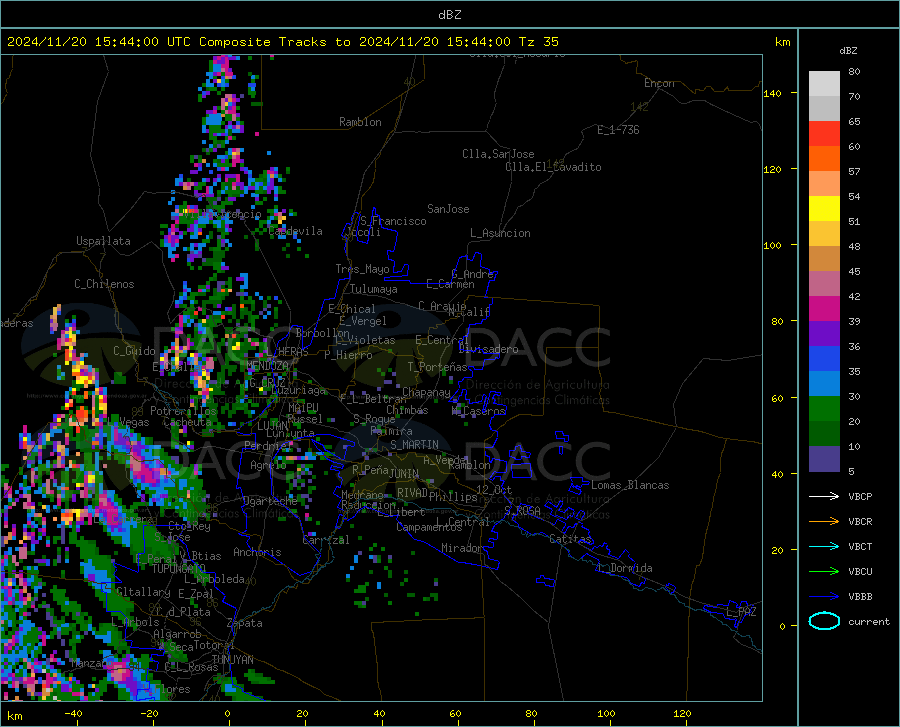This screenshot has height=727, width=900.
Task: Click the 'MAIPU' map label
Action: pyautogui.click(x=303, y=407)
